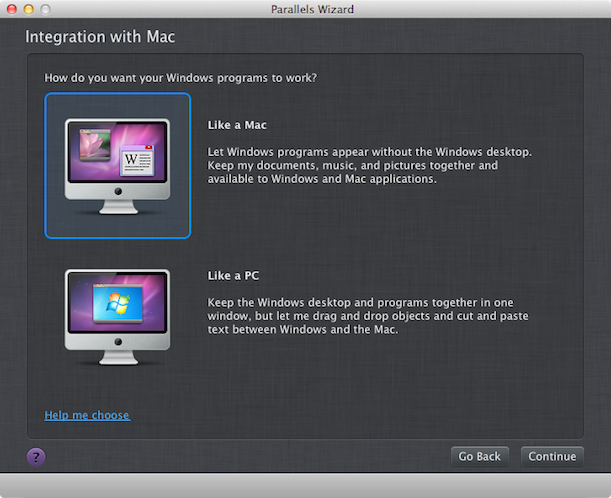The image size is (611, 498).
Task: Click the Parallels Wizard title bar text
Action: 313,9
